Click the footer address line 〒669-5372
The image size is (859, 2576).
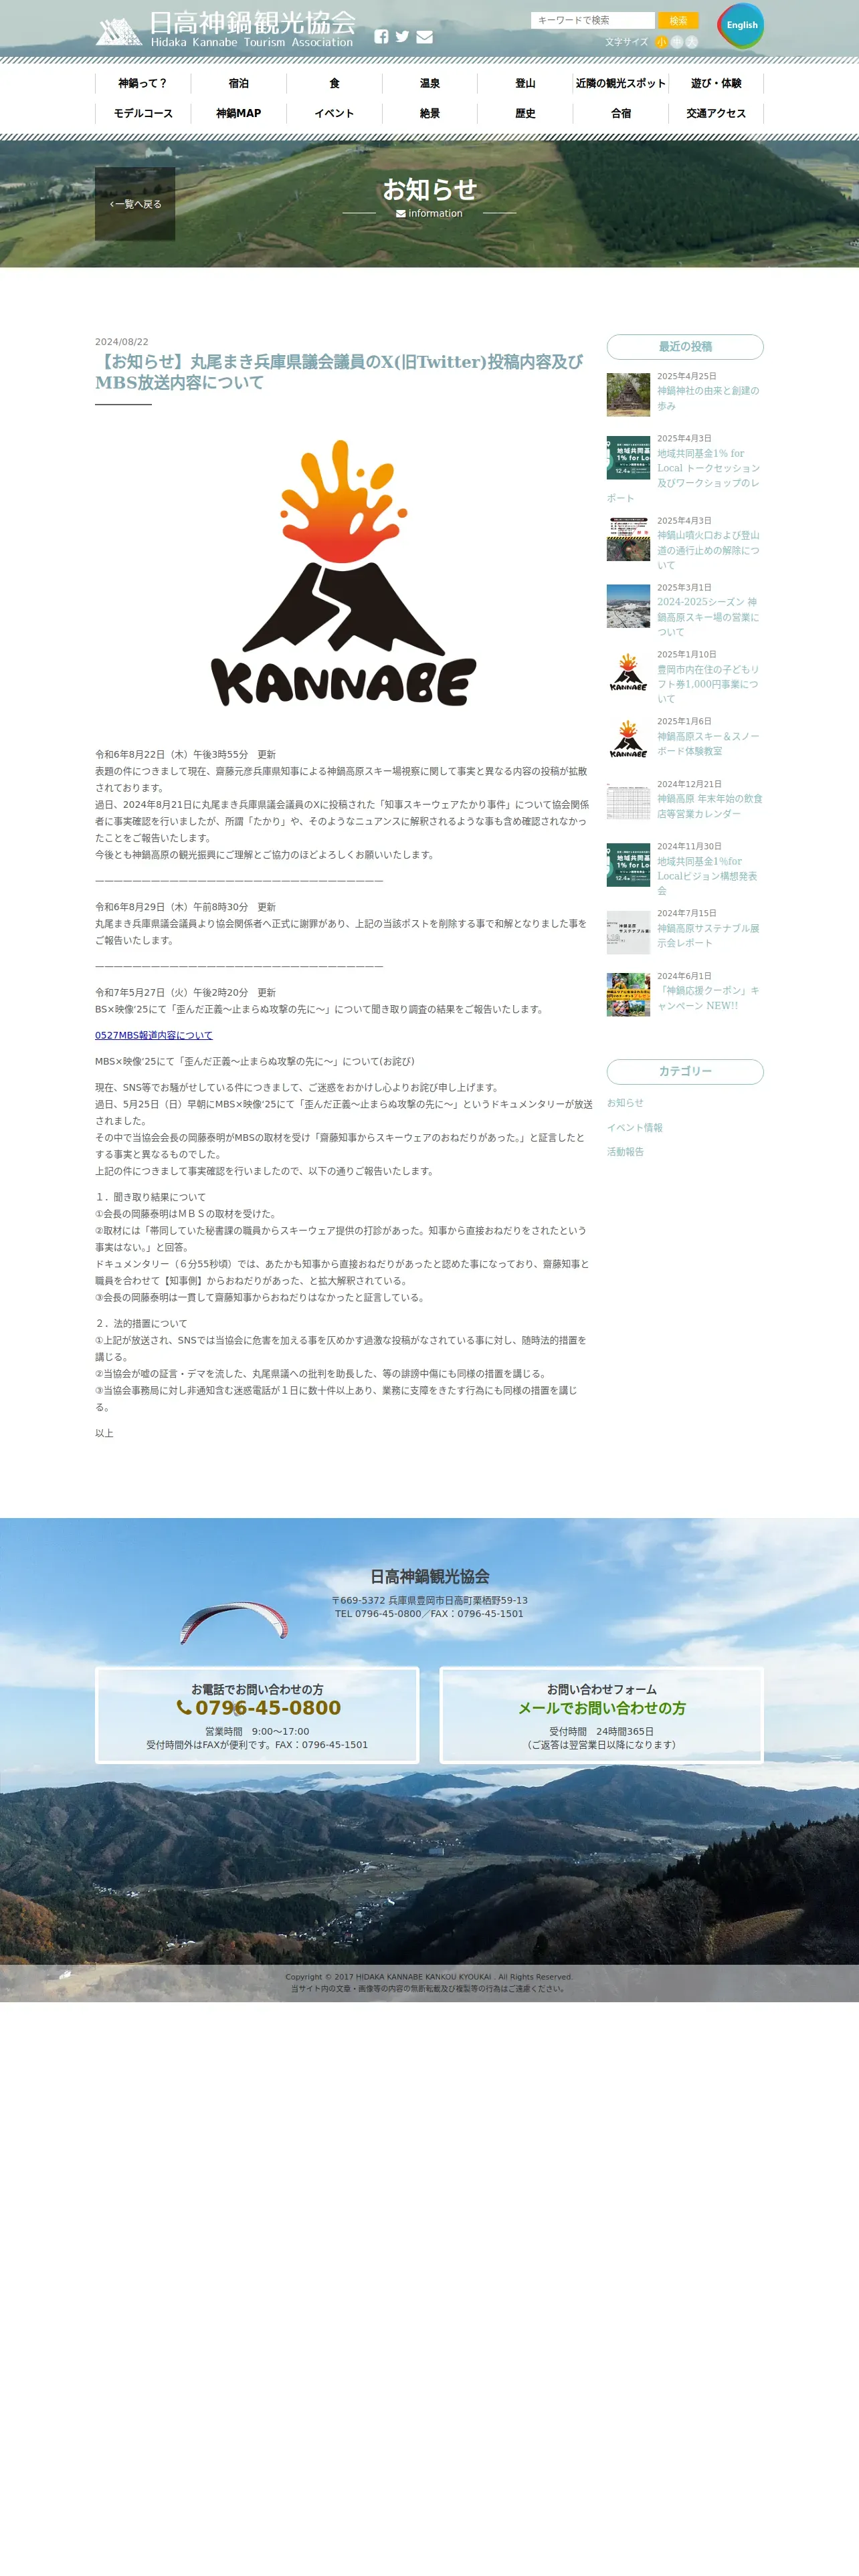click(430, 1600)
